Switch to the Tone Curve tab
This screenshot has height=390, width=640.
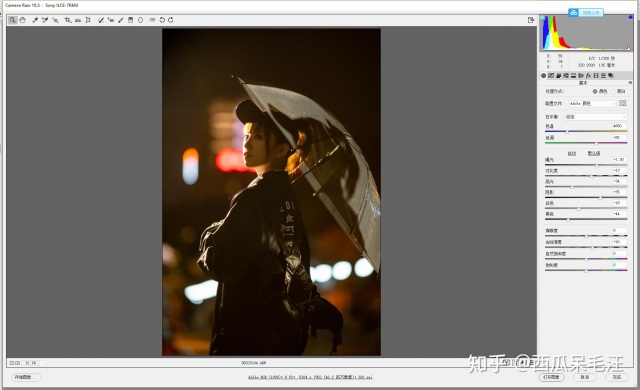tap(551, 76)
